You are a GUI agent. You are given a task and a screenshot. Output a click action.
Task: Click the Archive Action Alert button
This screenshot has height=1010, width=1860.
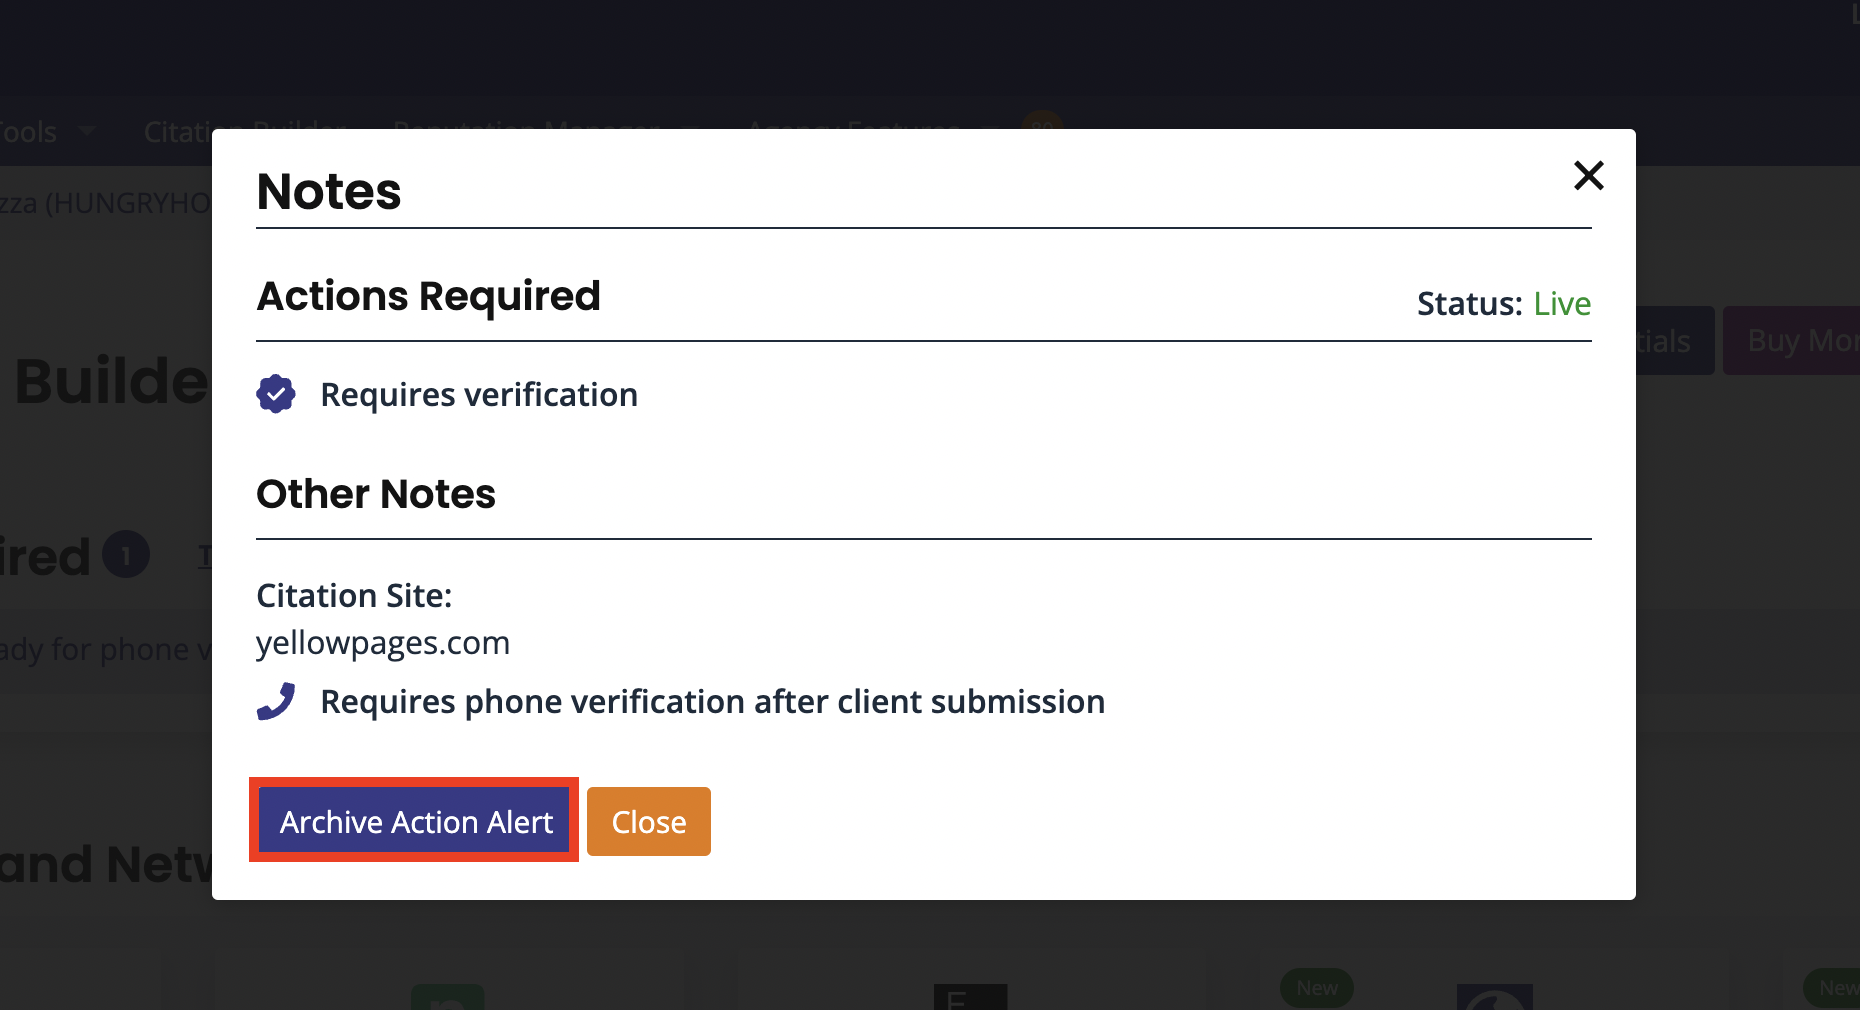[415, 821]
